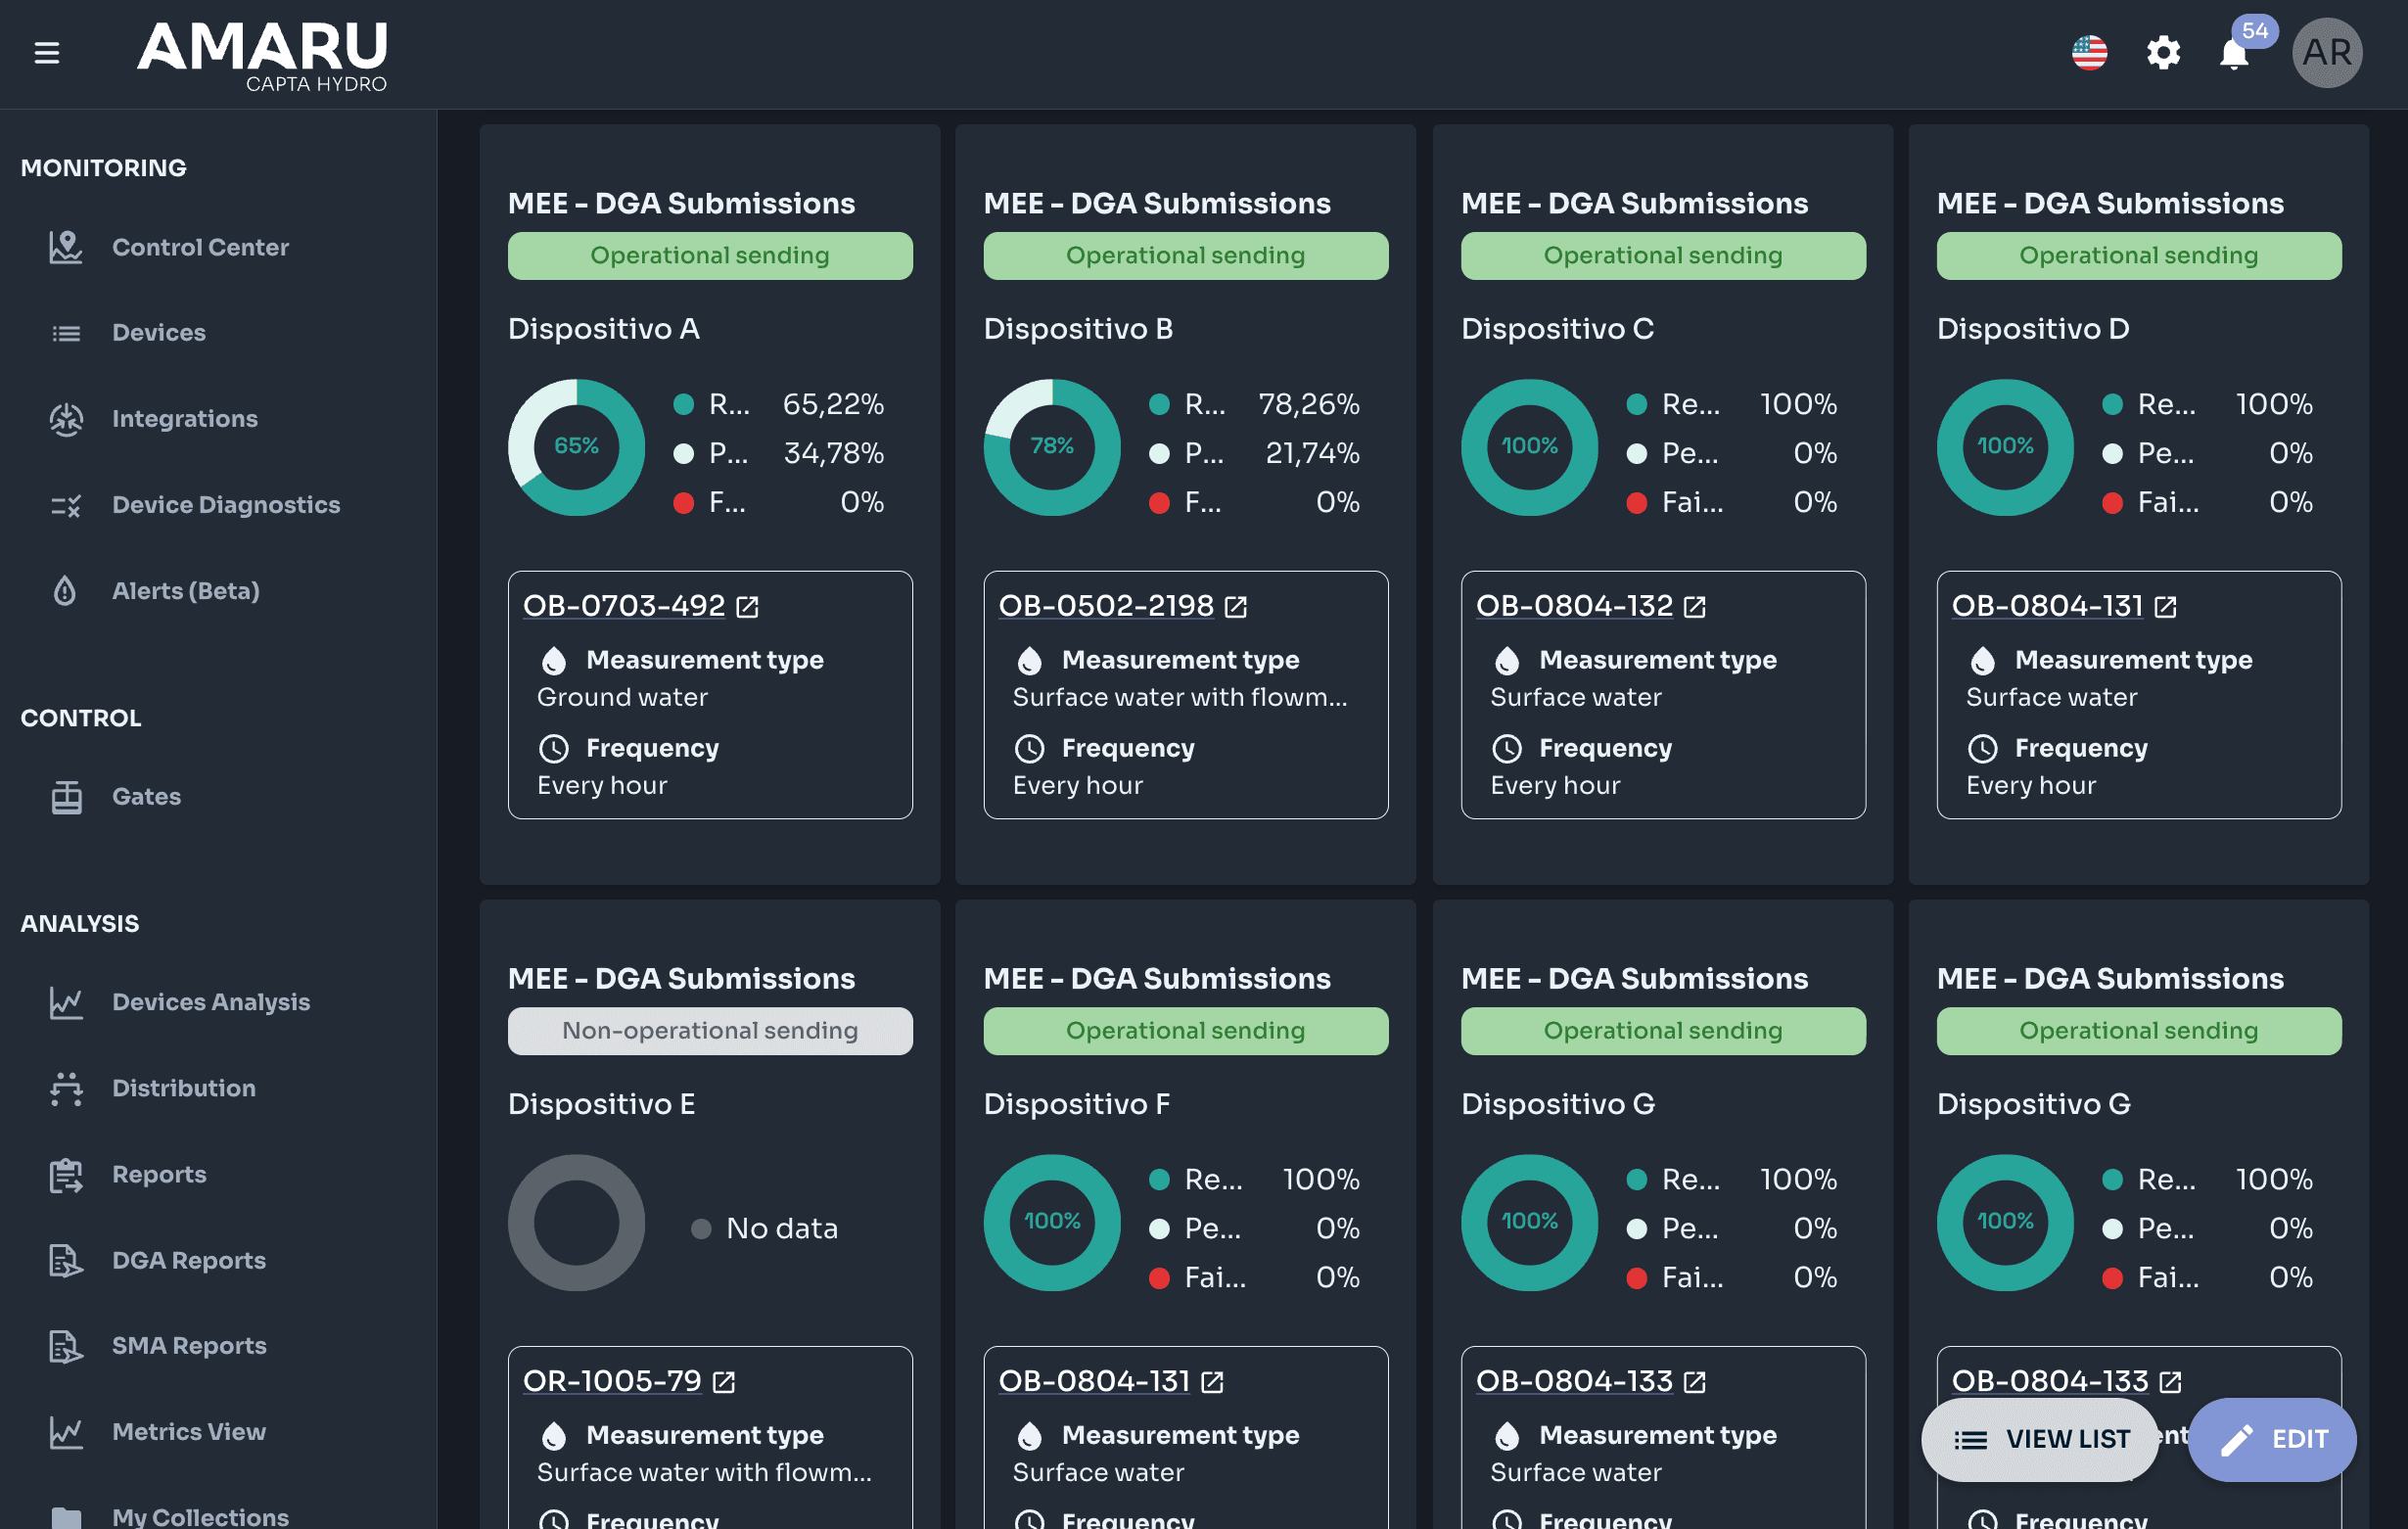Image resolution: width=2408 pixels, height=1529 pixels.
Task: Open external link icon beside OR-1005-79
Action: (x=724, y=1382)
